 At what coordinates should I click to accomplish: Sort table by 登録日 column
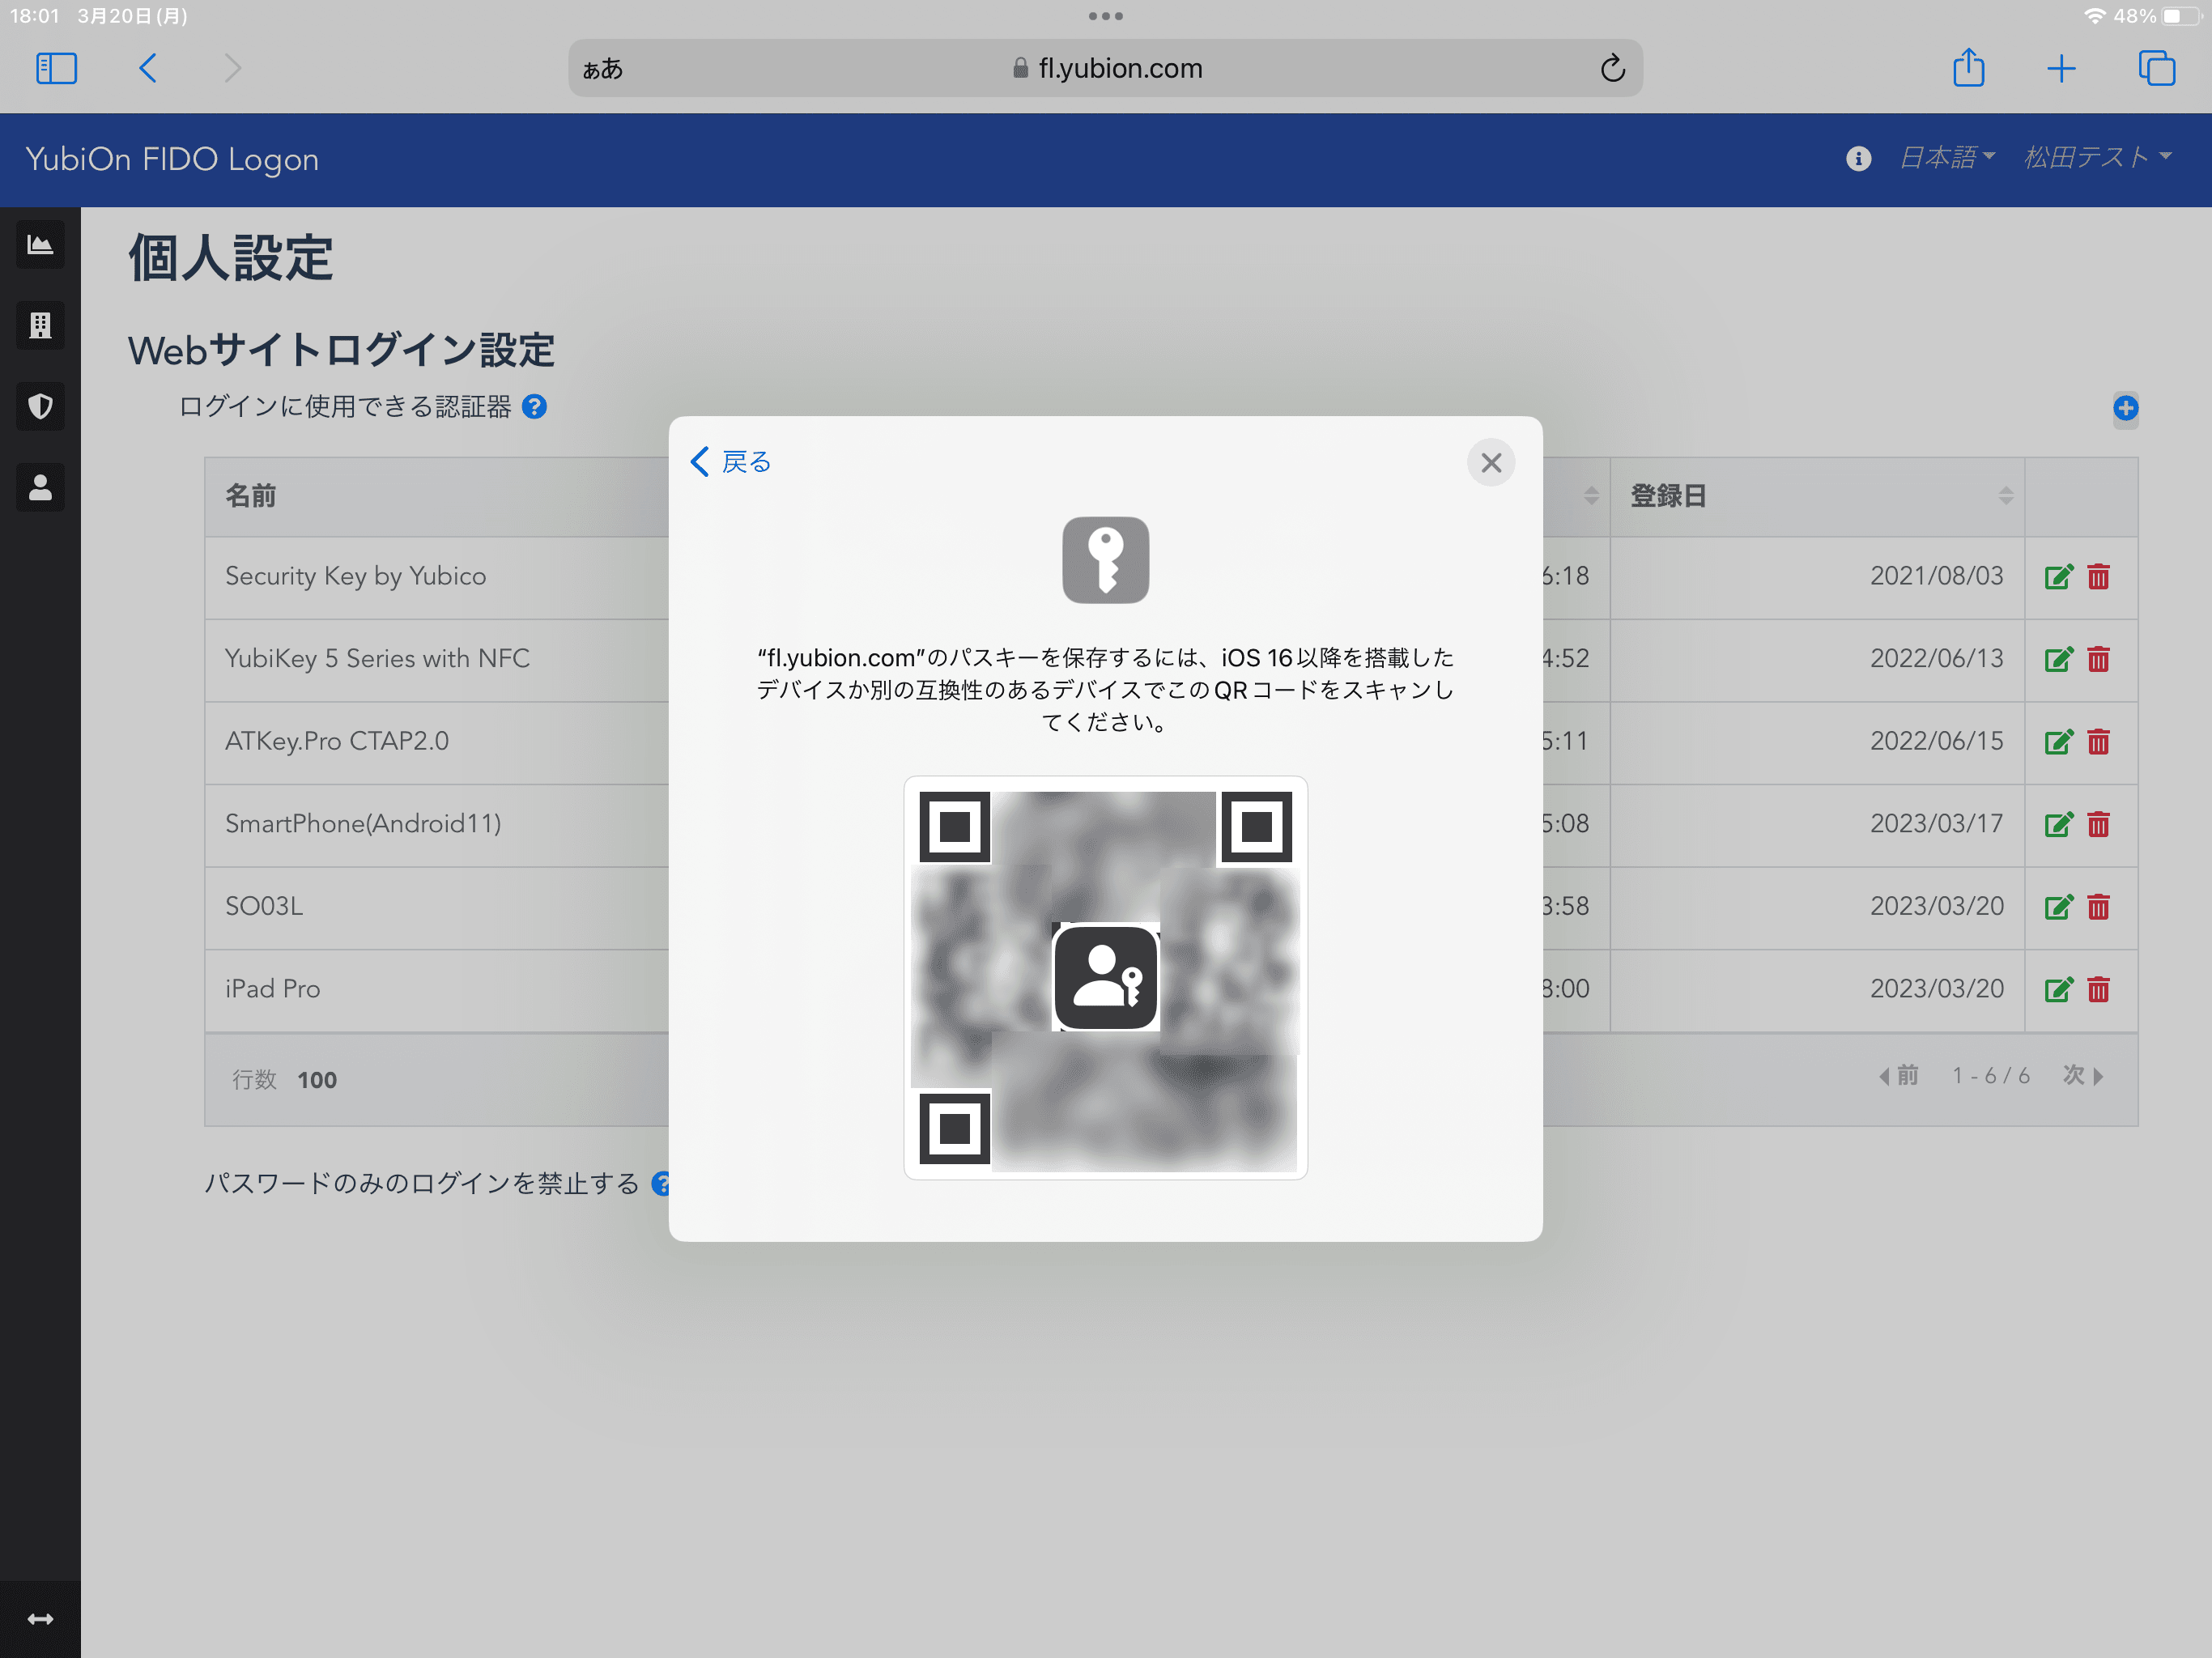[1816, 496]
